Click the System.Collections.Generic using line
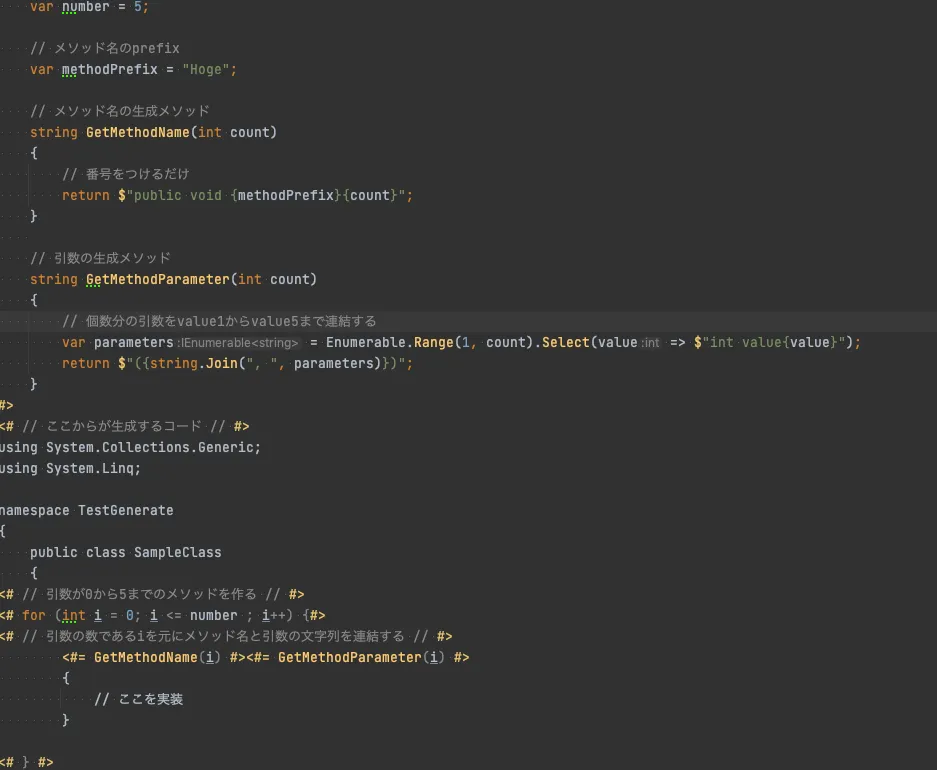The height and width of the screenshot is (770, 937). coord(153,447)
